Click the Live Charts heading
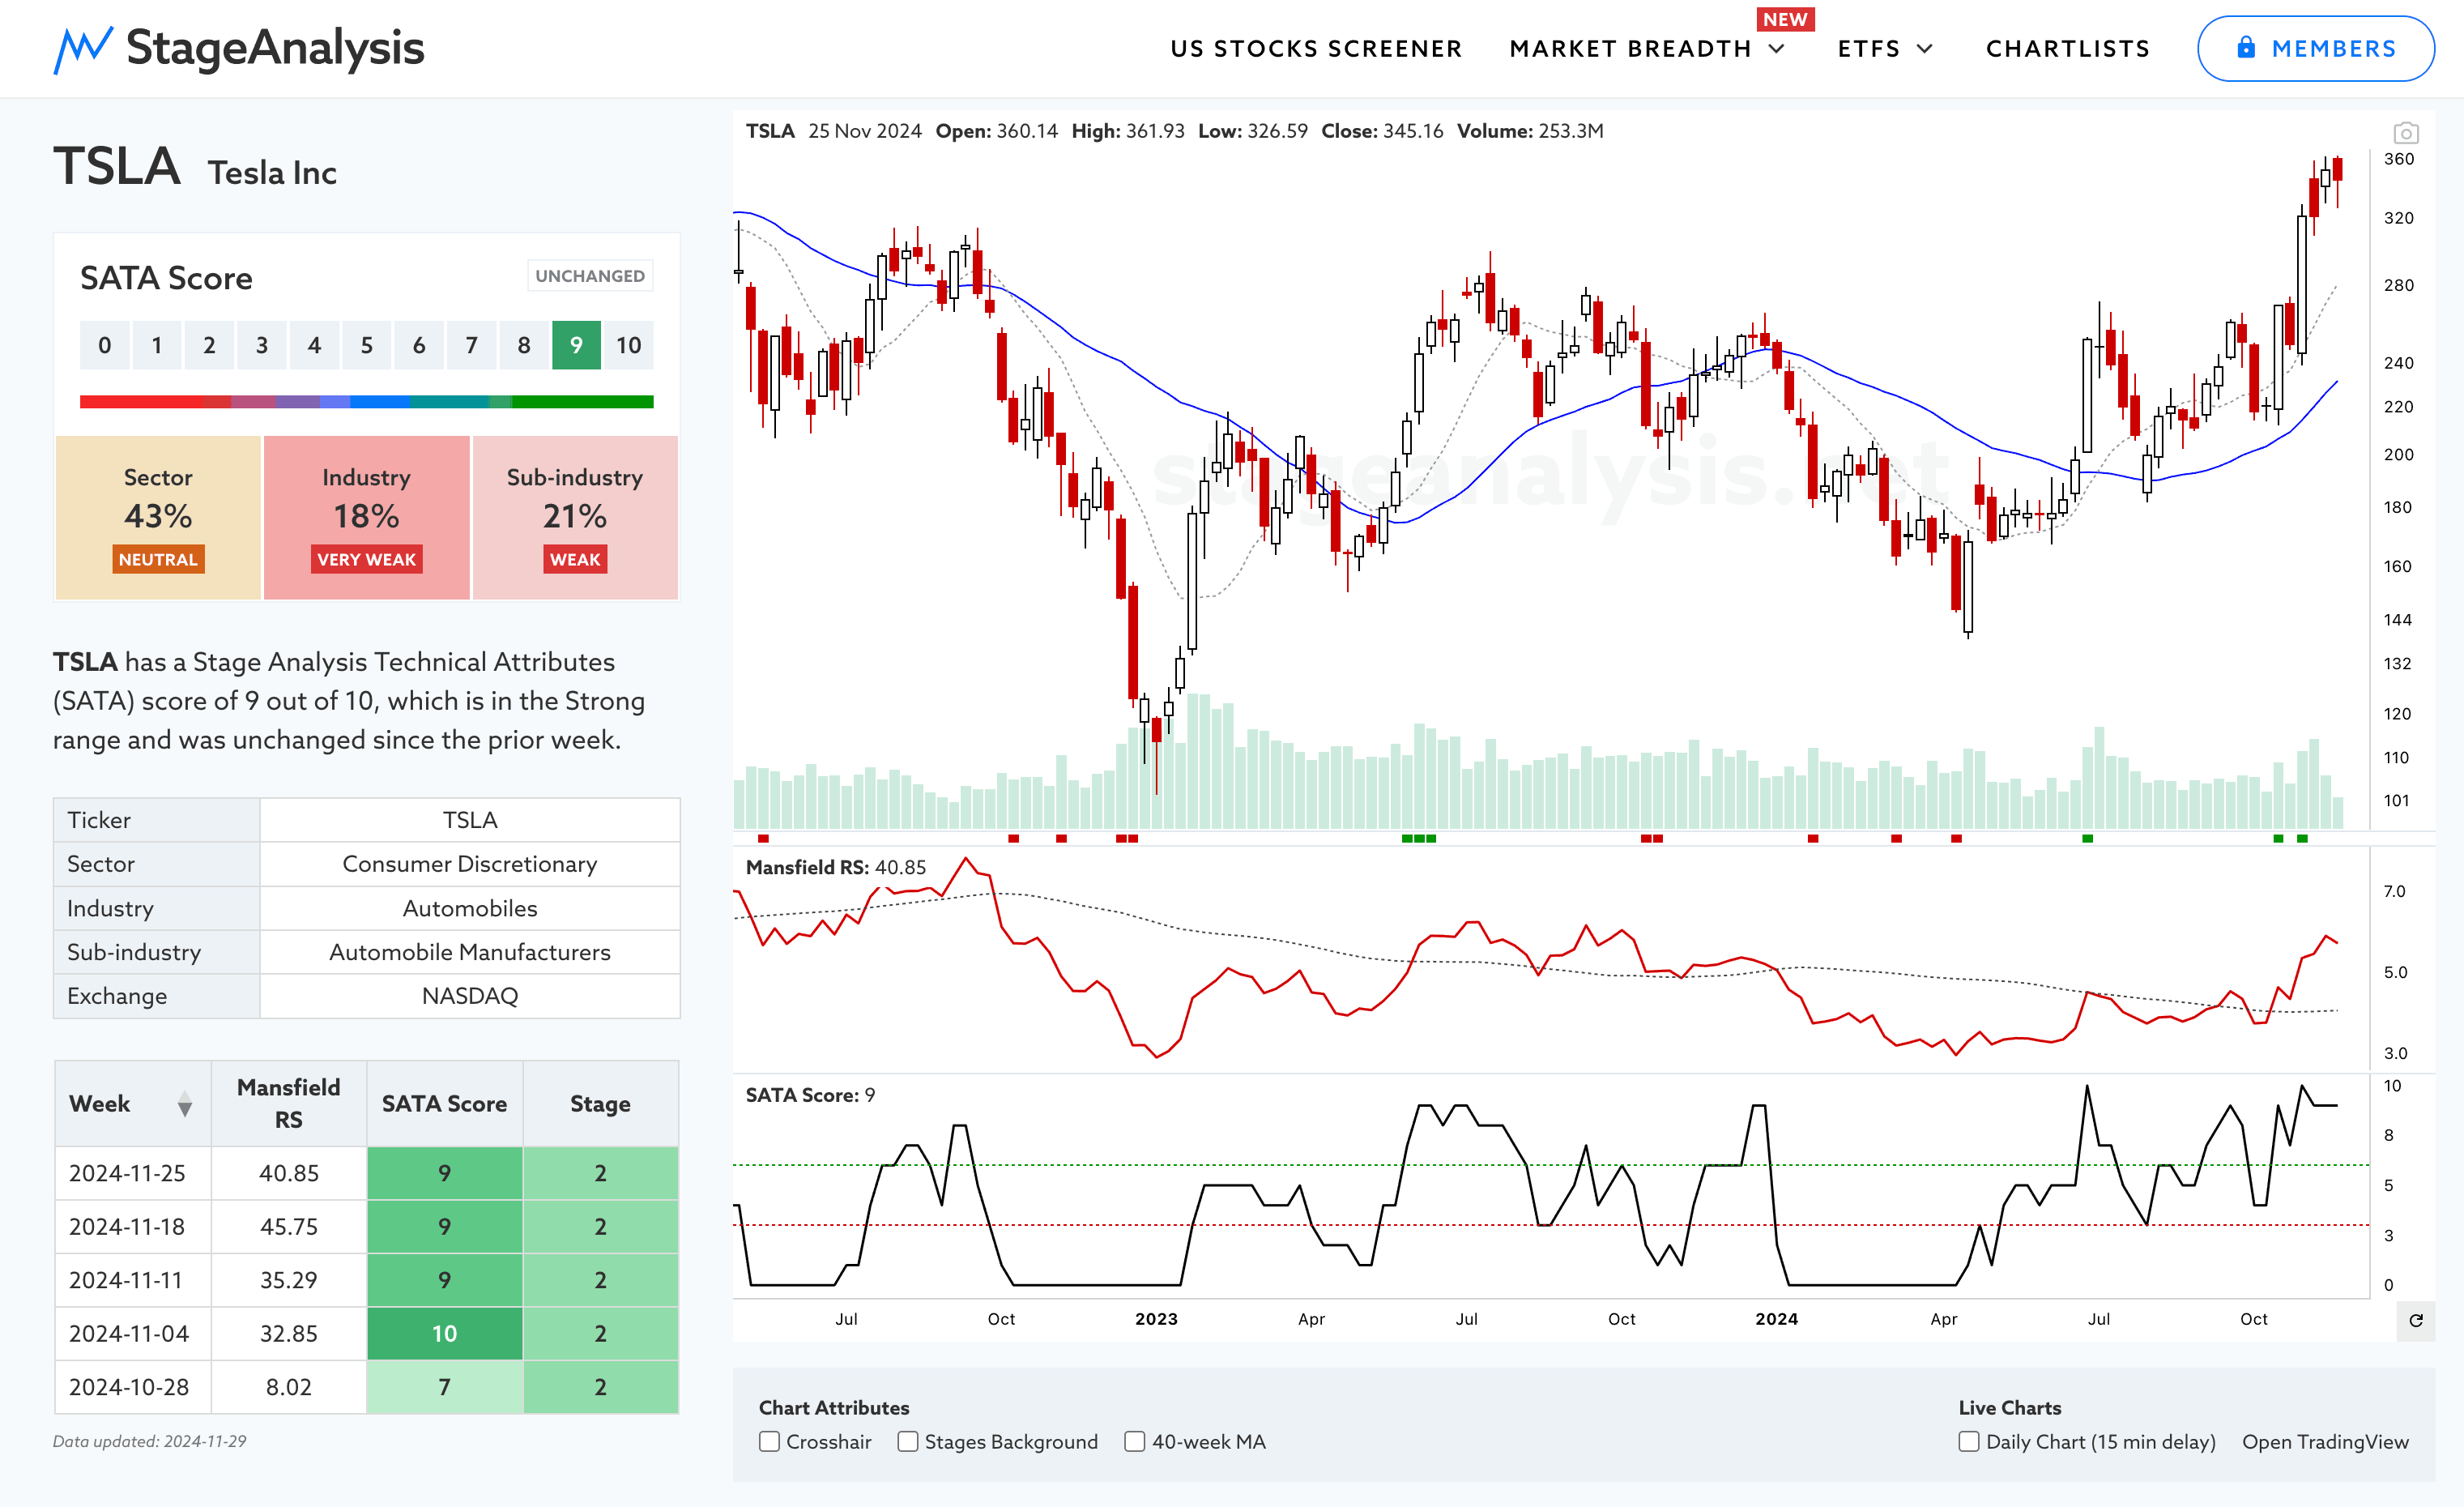Viewport: 2464px width, 1507px height. coord(2010,1408)
